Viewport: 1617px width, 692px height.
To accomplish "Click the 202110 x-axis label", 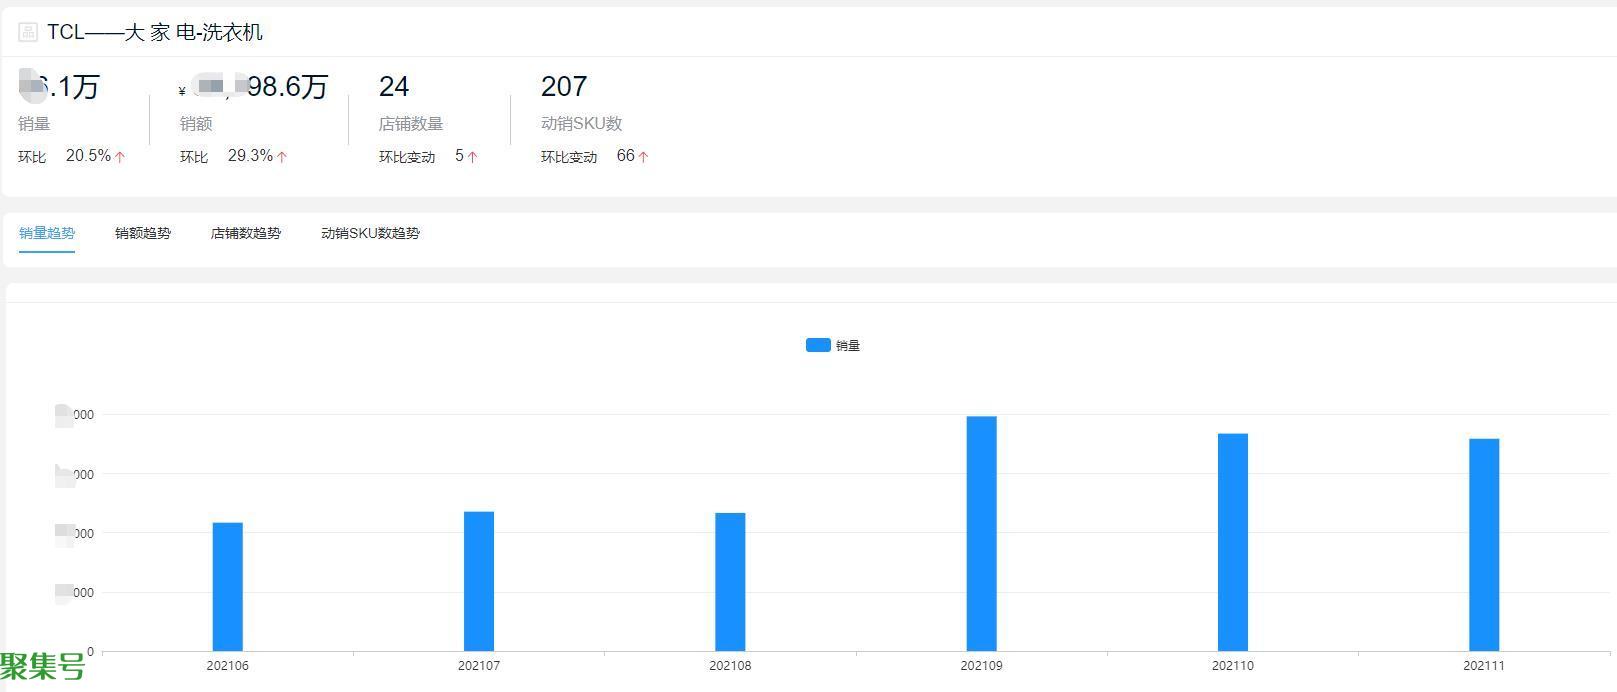I will 1233,666.
